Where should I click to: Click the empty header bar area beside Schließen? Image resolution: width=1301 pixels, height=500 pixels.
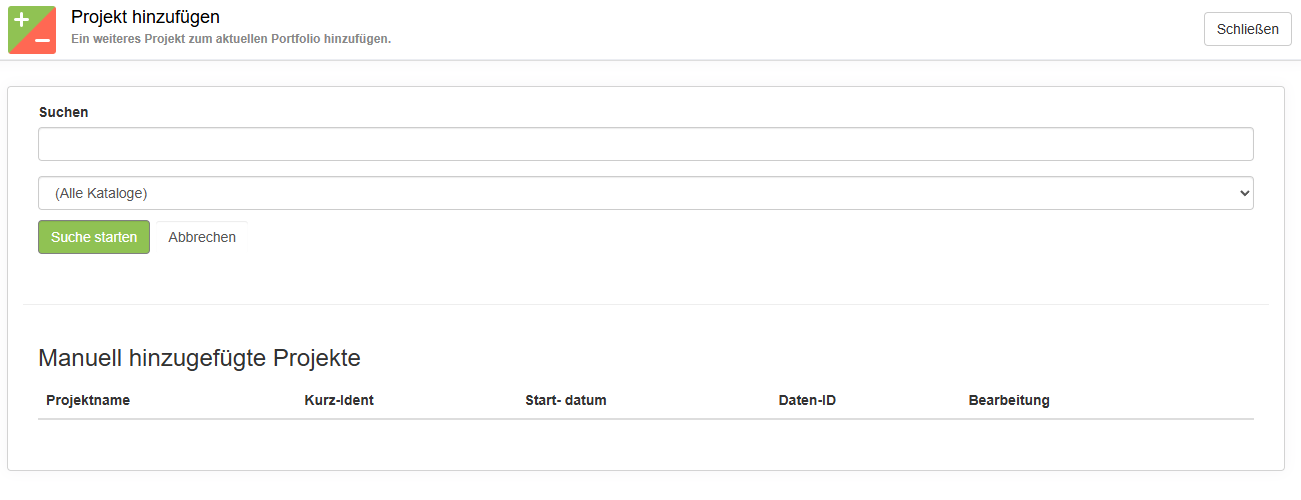click(x=800, y=29)
